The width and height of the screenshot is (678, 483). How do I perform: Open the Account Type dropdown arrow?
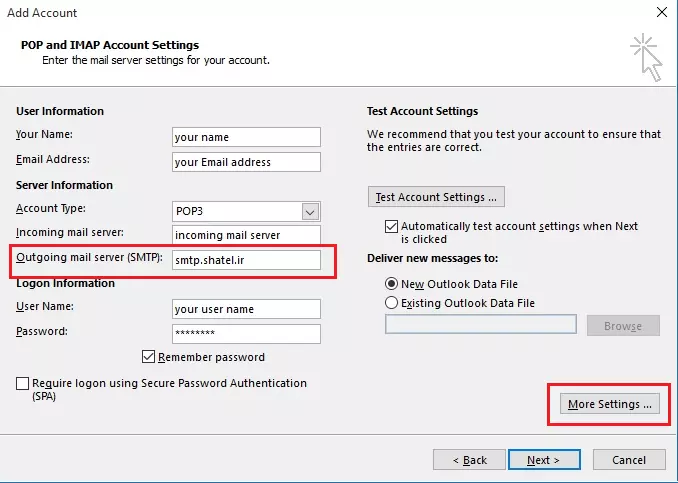(310, 211)
